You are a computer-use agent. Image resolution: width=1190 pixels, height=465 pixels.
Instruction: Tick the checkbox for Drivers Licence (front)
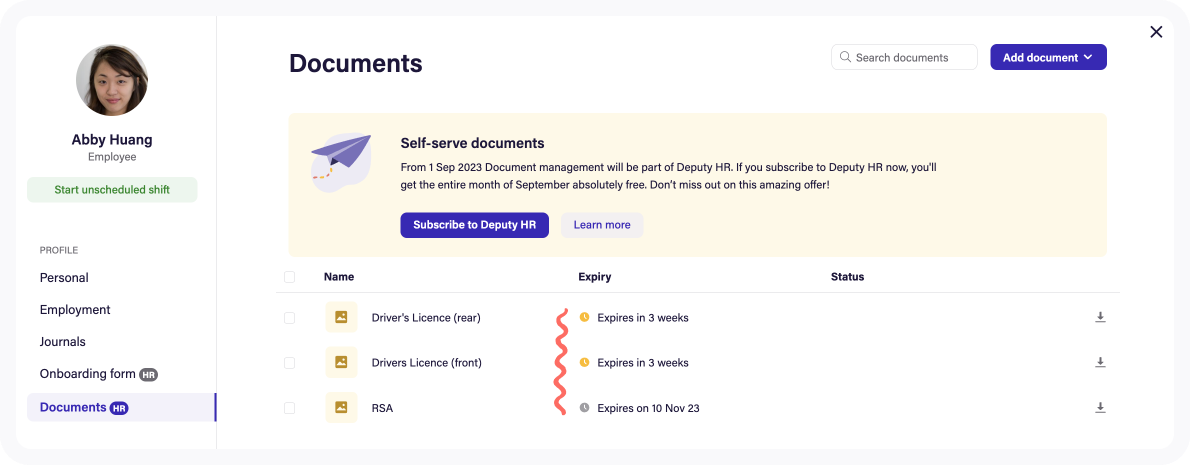coord(289,363)
